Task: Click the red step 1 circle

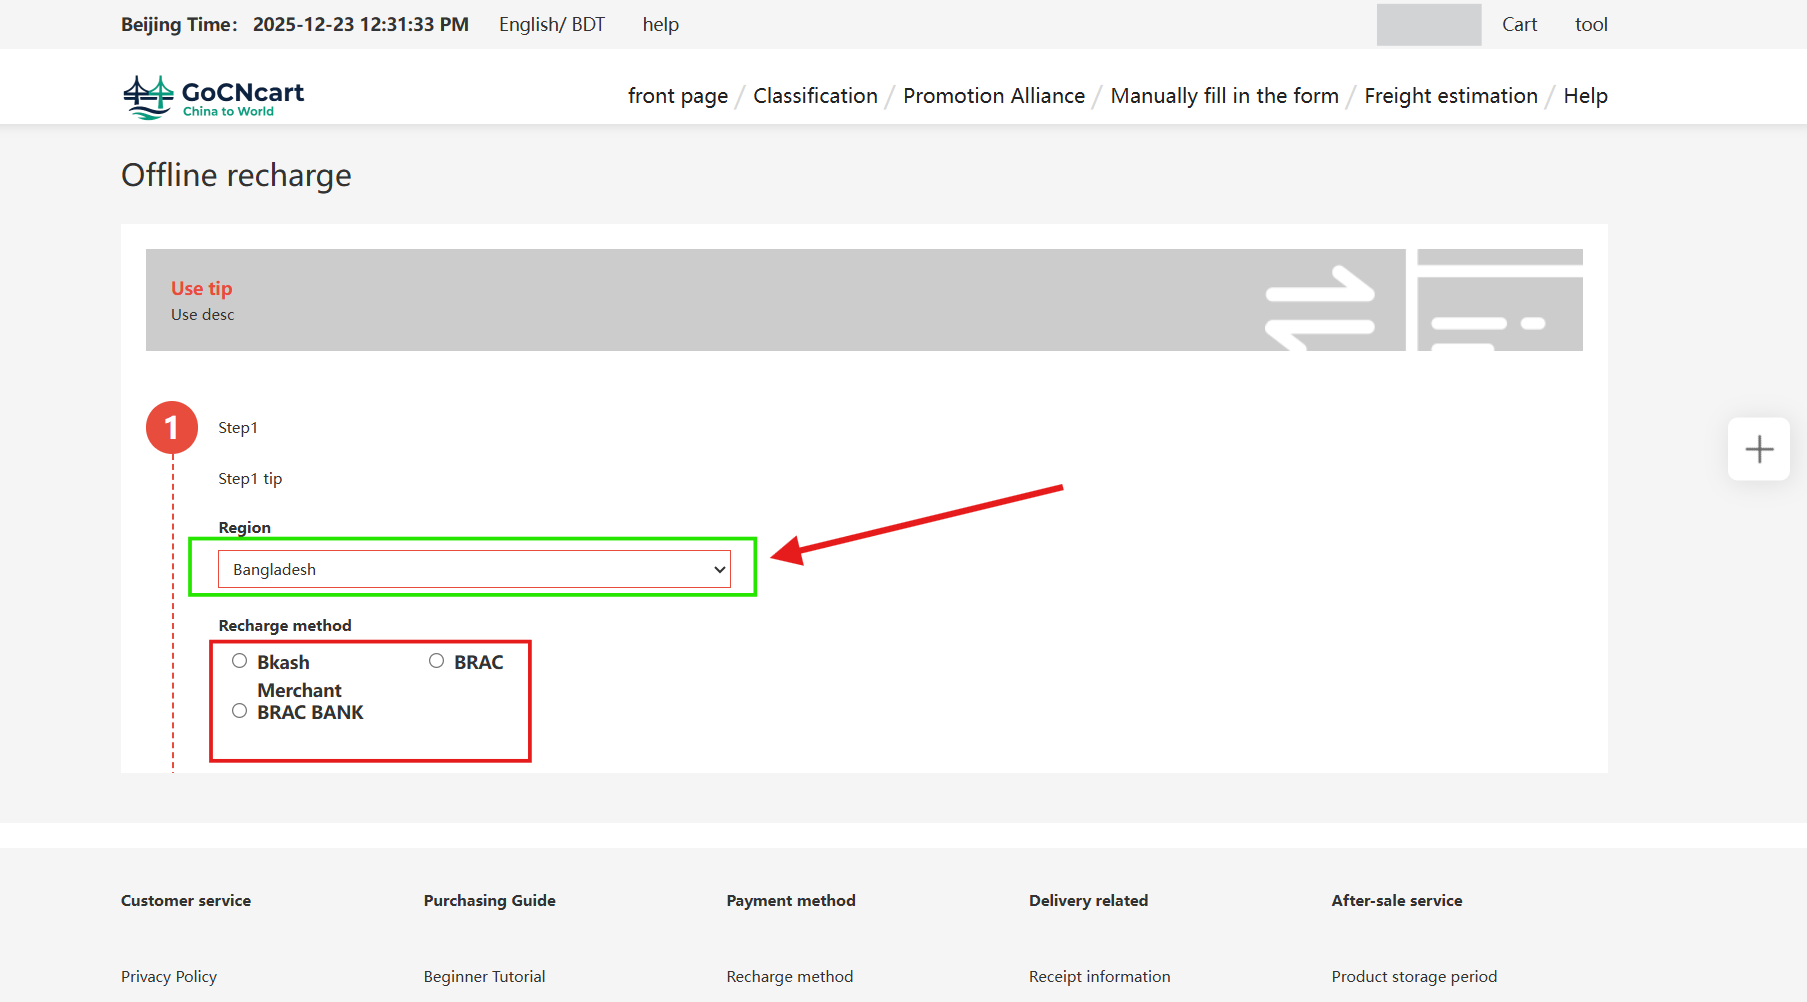Action: 172,427
